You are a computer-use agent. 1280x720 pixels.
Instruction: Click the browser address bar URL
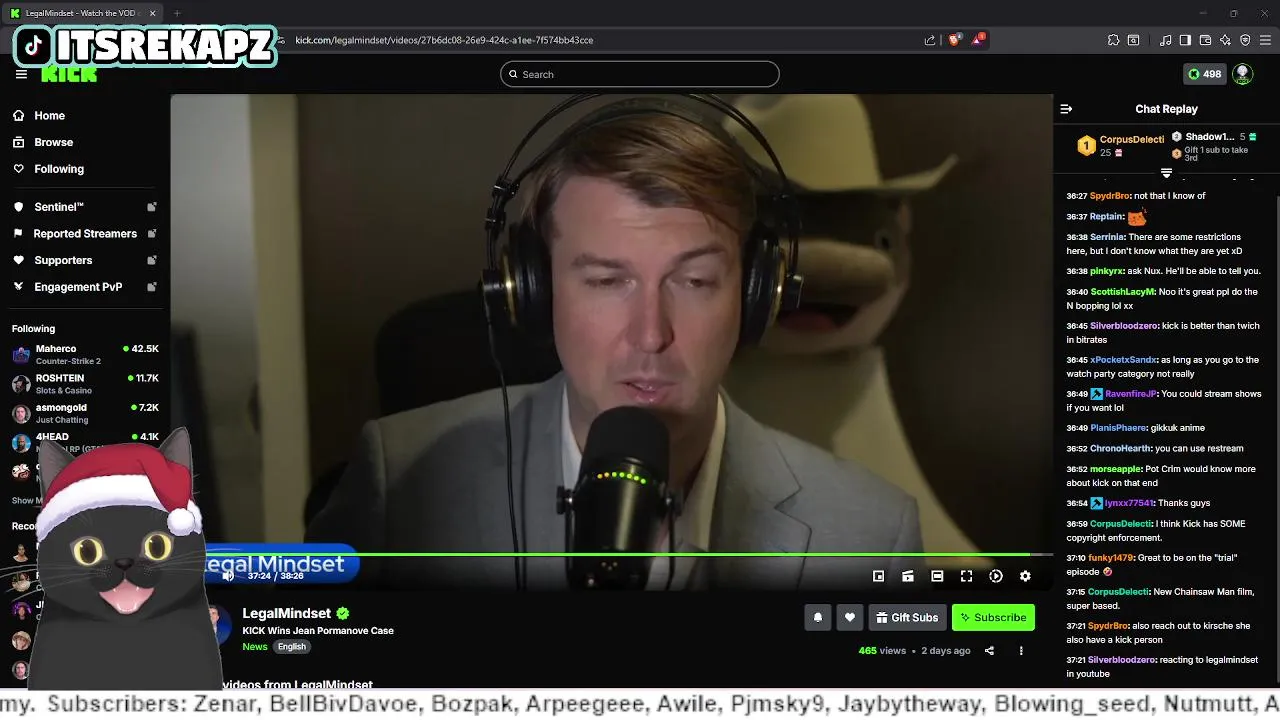pos(444,40)
